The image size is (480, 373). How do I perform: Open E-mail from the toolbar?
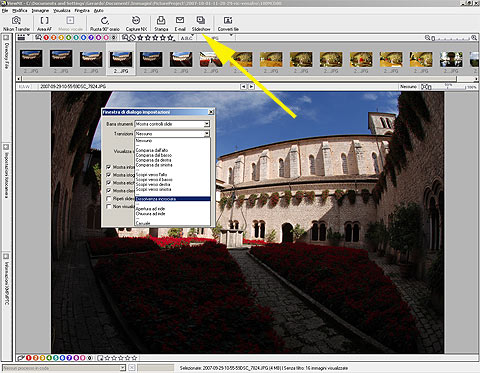pos(180,24)
